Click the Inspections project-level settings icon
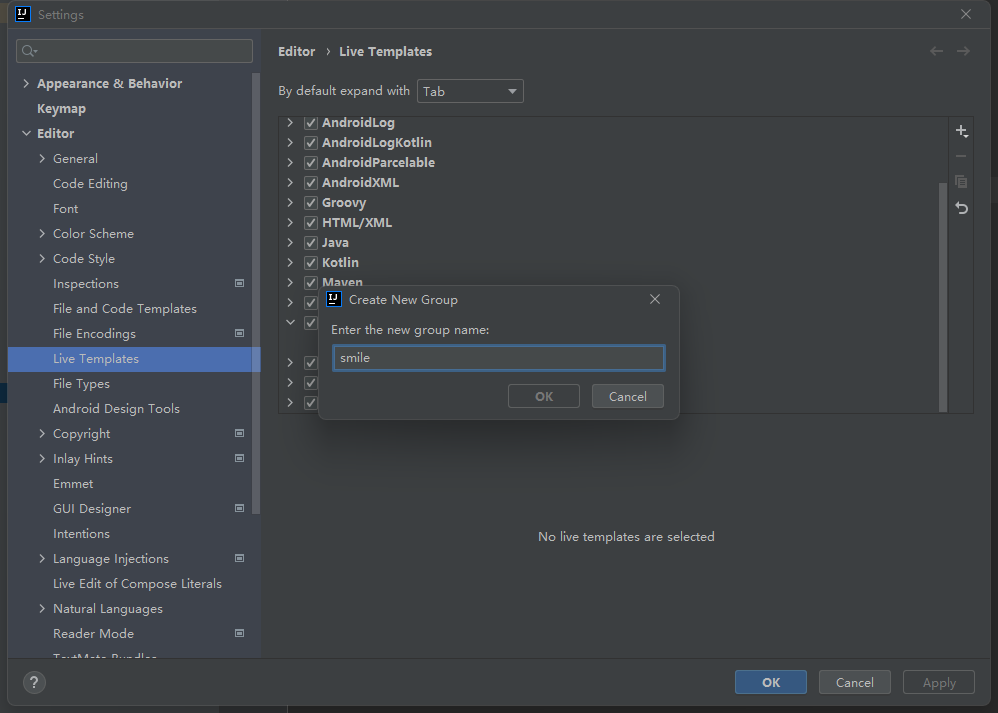 point(239,283)
